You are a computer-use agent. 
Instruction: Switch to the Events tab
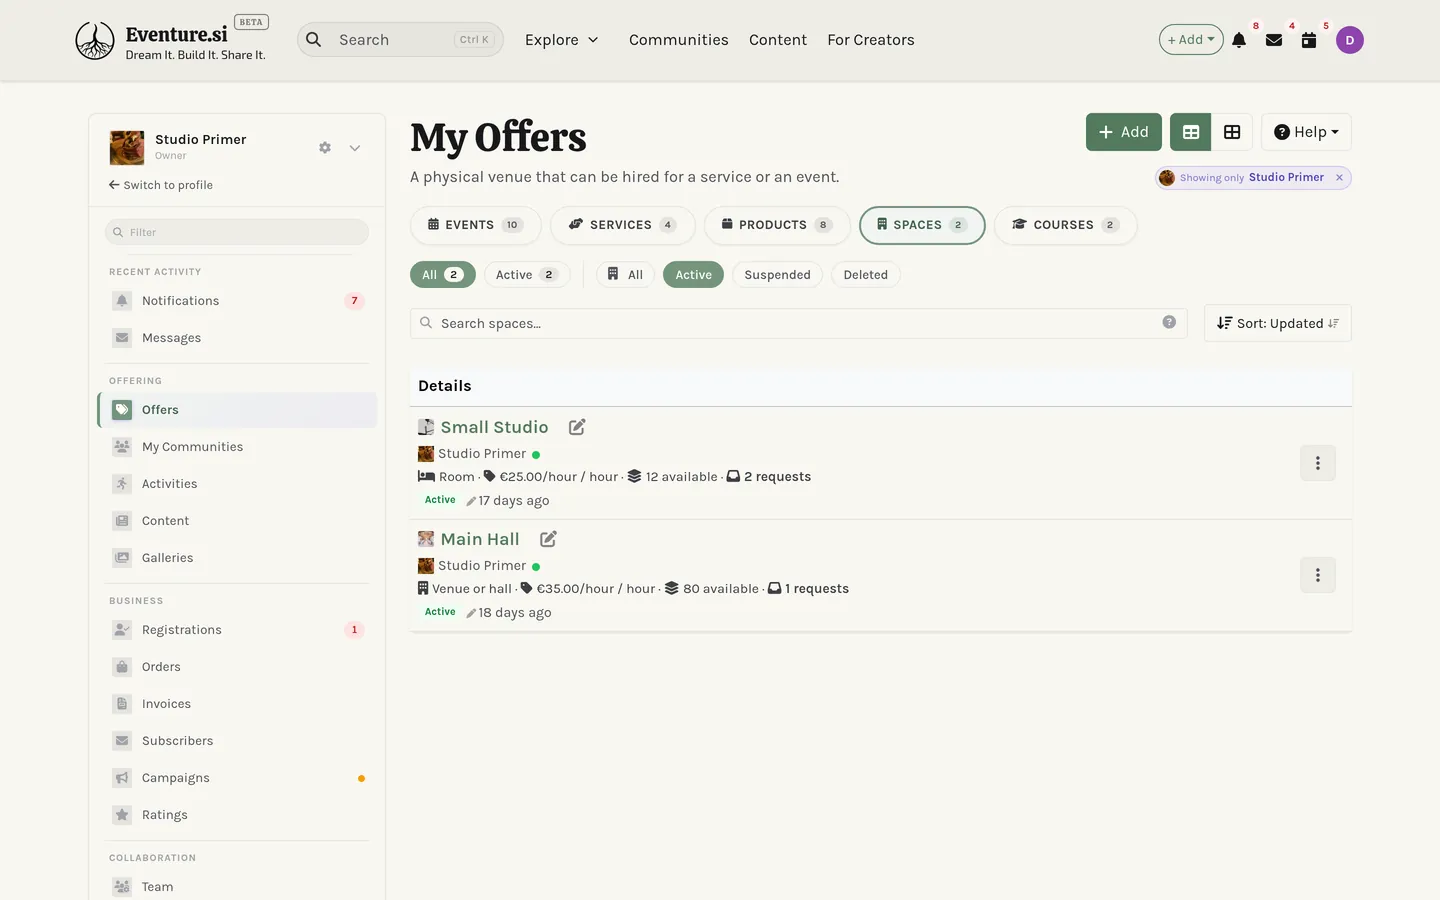(x=476, y=225)
